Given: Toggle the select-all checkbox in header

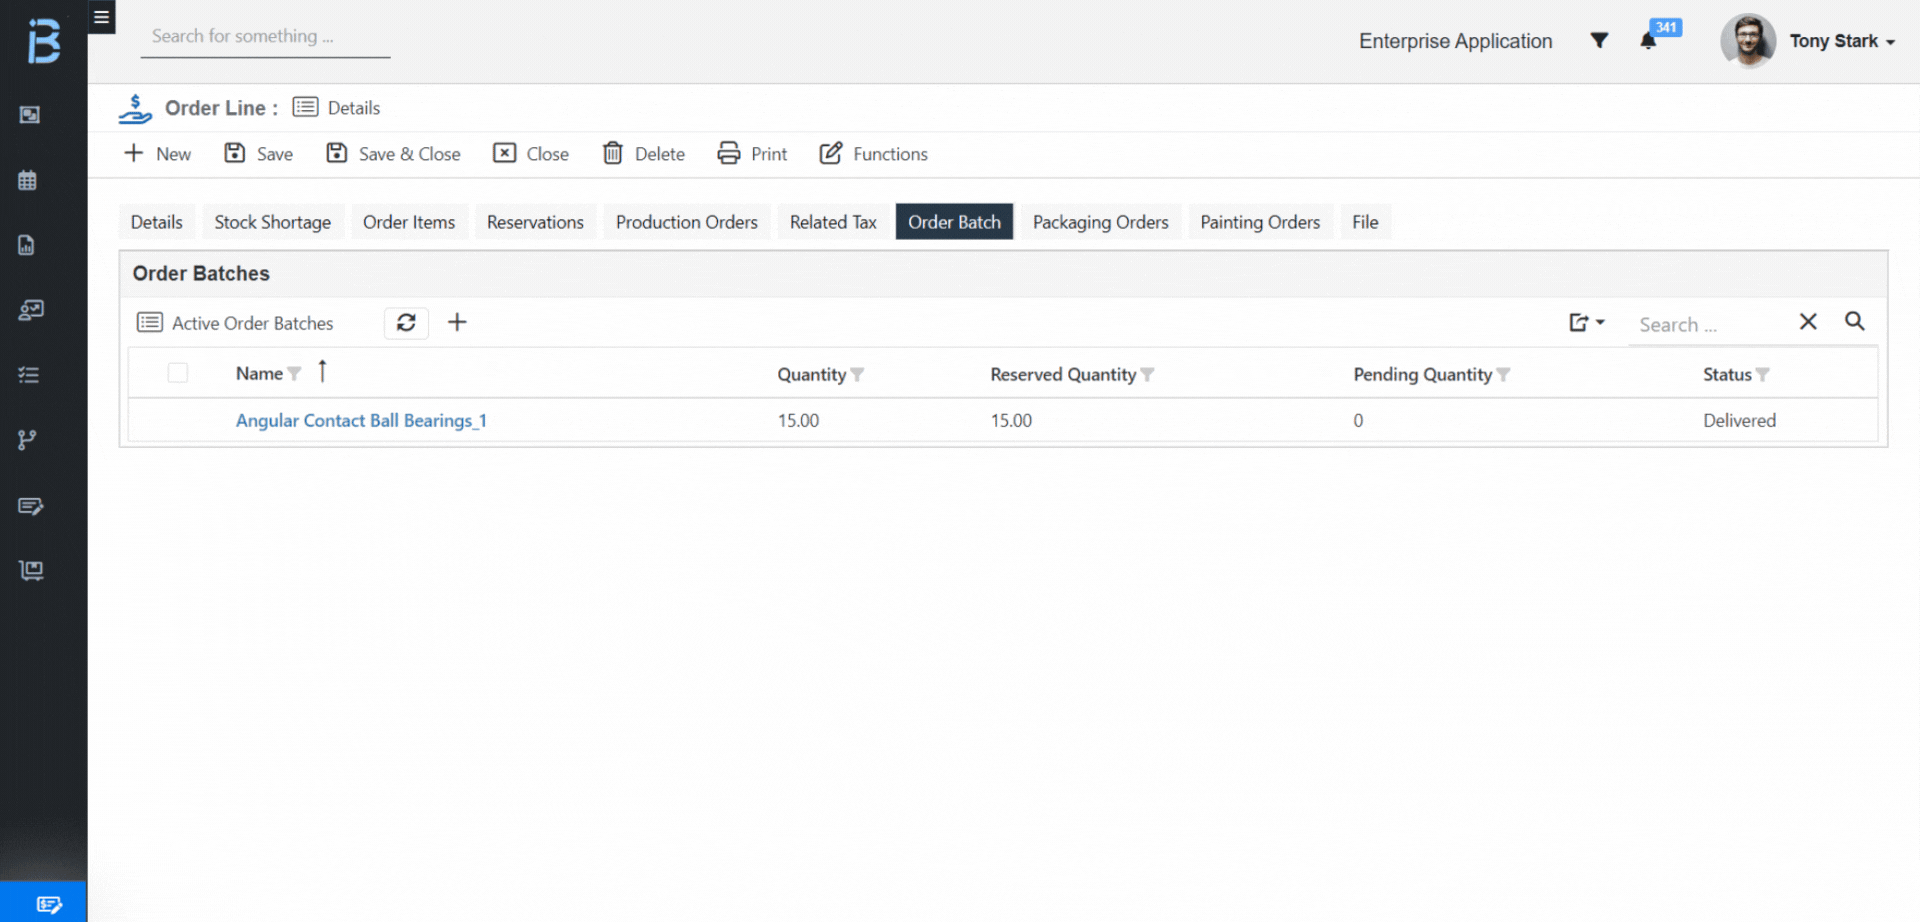Looking at the screenshot, I should point(178,373).
